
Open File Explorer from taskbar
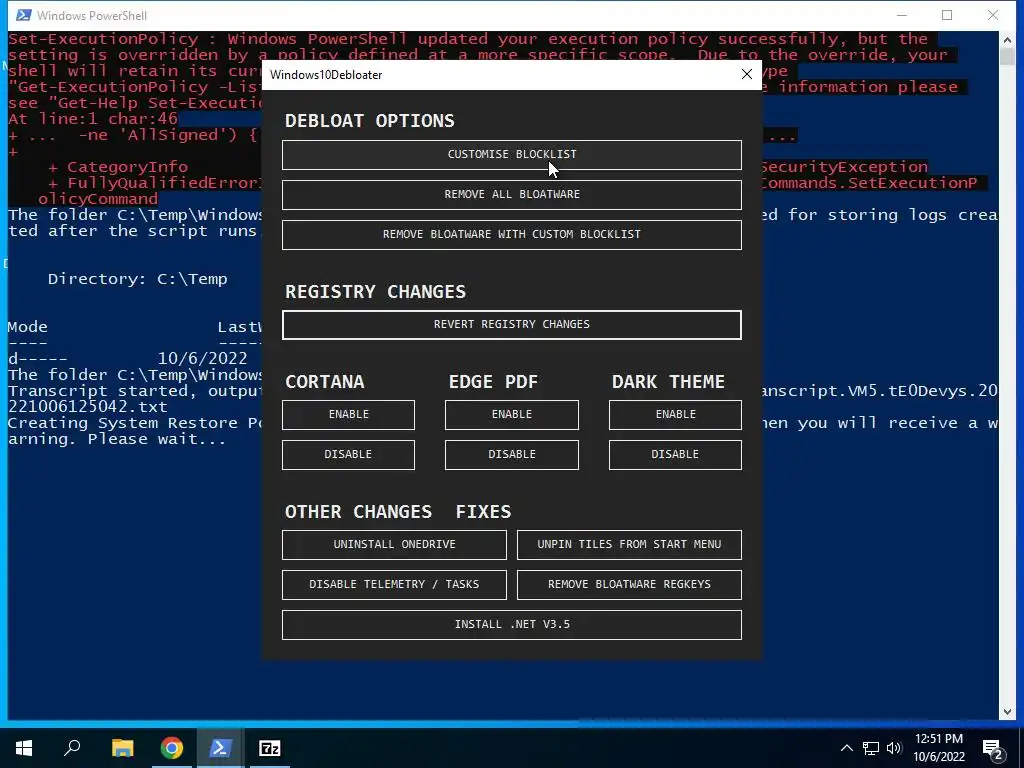tap(122, 748)
